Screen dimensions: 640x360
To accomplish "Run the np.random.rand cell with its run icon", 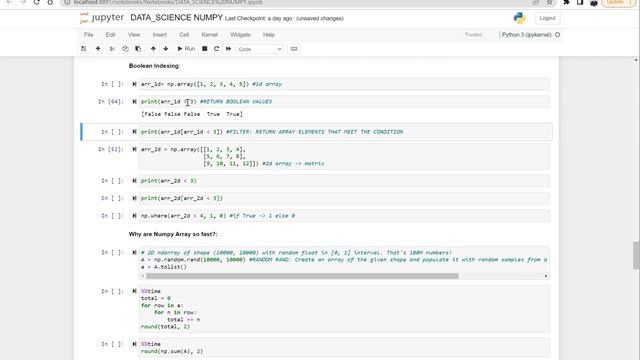I will [134, 253].
